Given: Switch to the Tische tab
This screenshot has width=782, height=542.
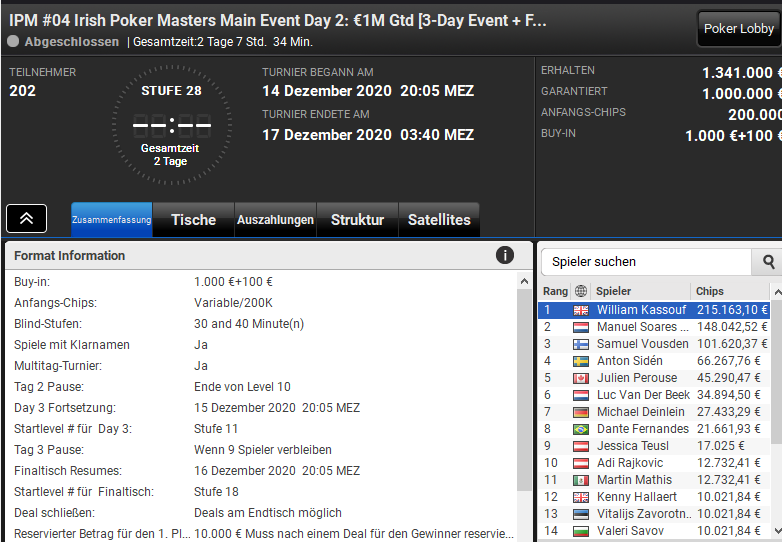Looking at the screenshot, I should pos(193,220).
